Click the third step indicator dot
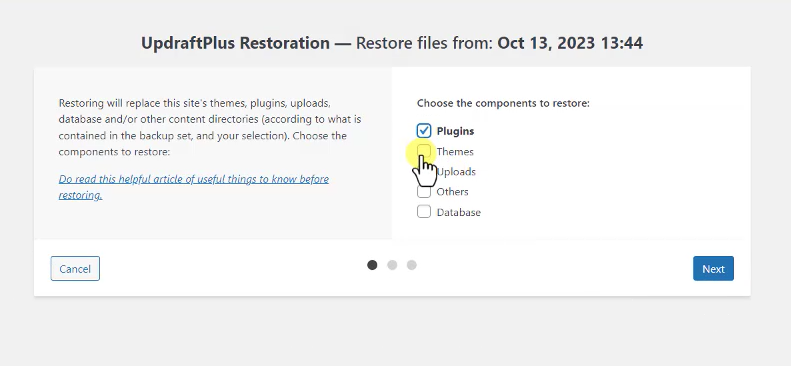Screen dimensions: 791x366 [x=412, y=265]
